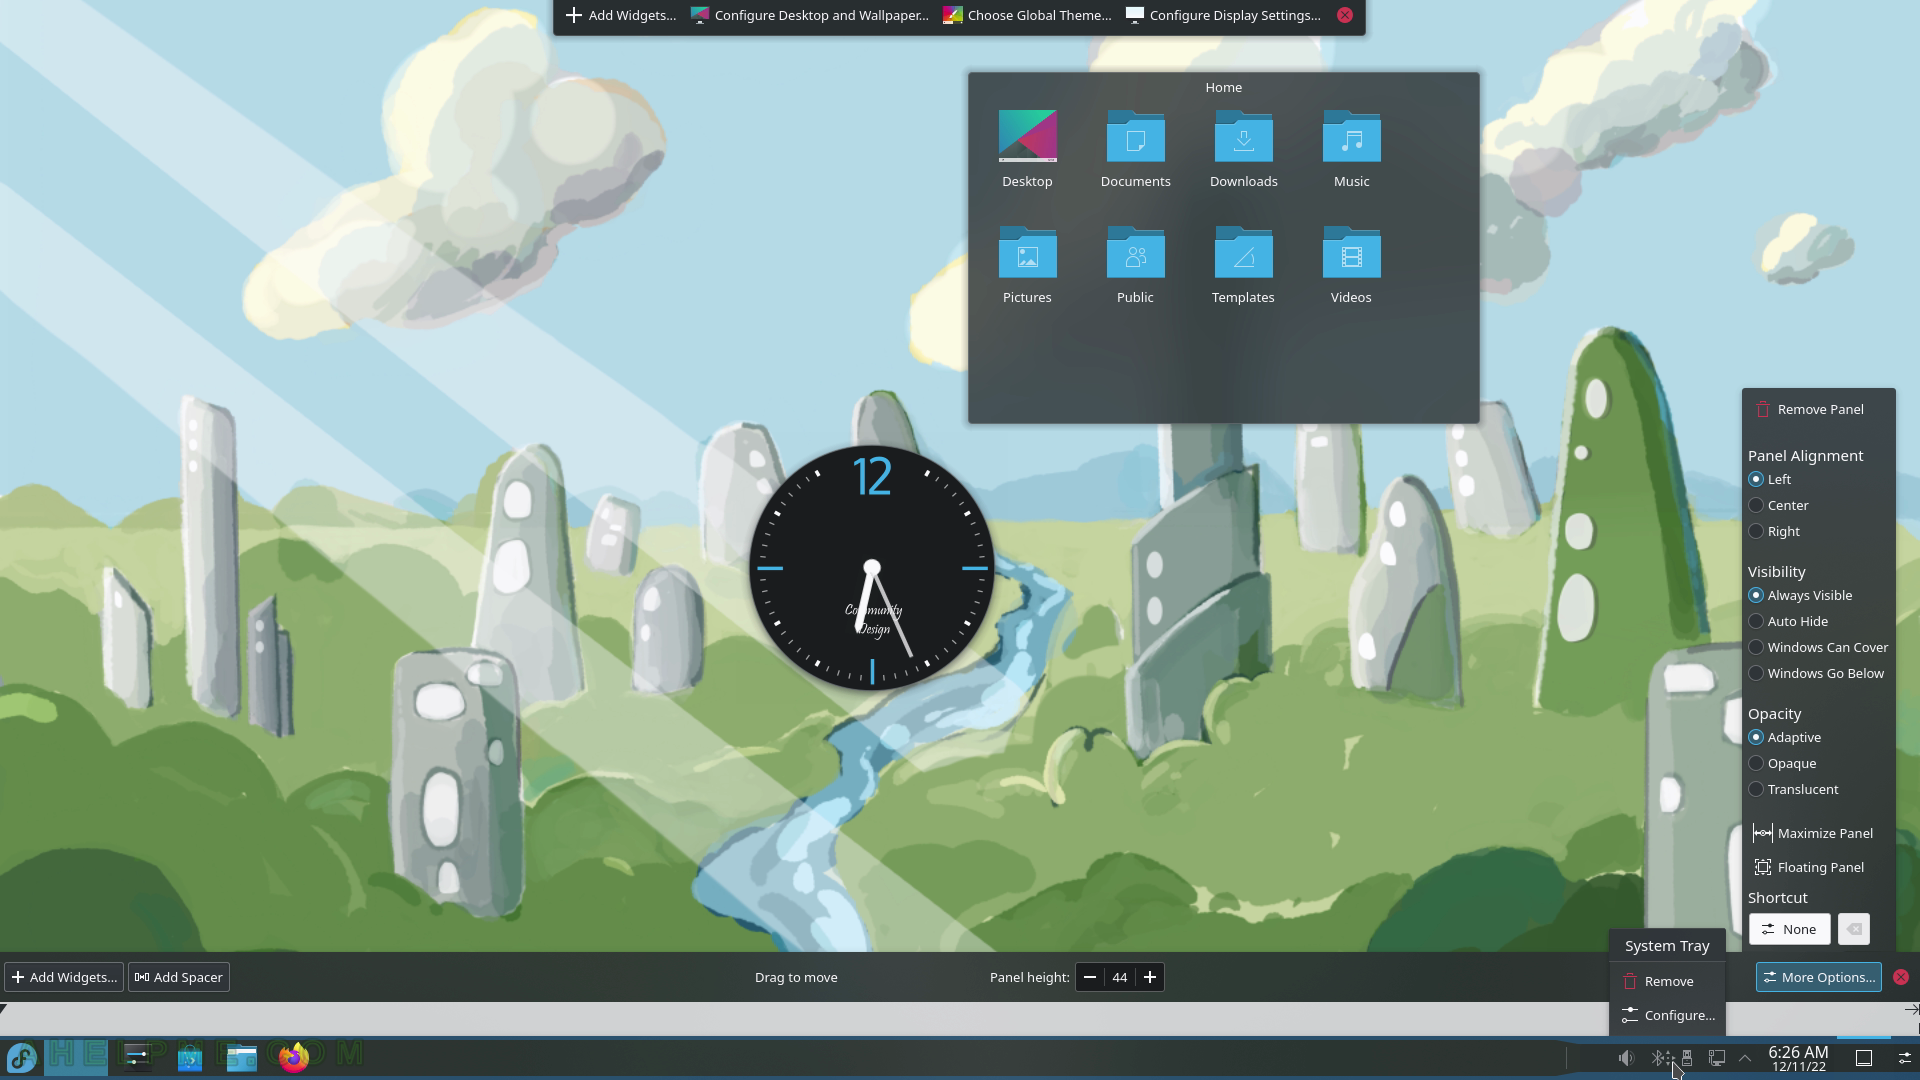Click the analog clock desktop widget
Screen dimensions: 1920x1080
click(x=872, y=568)
